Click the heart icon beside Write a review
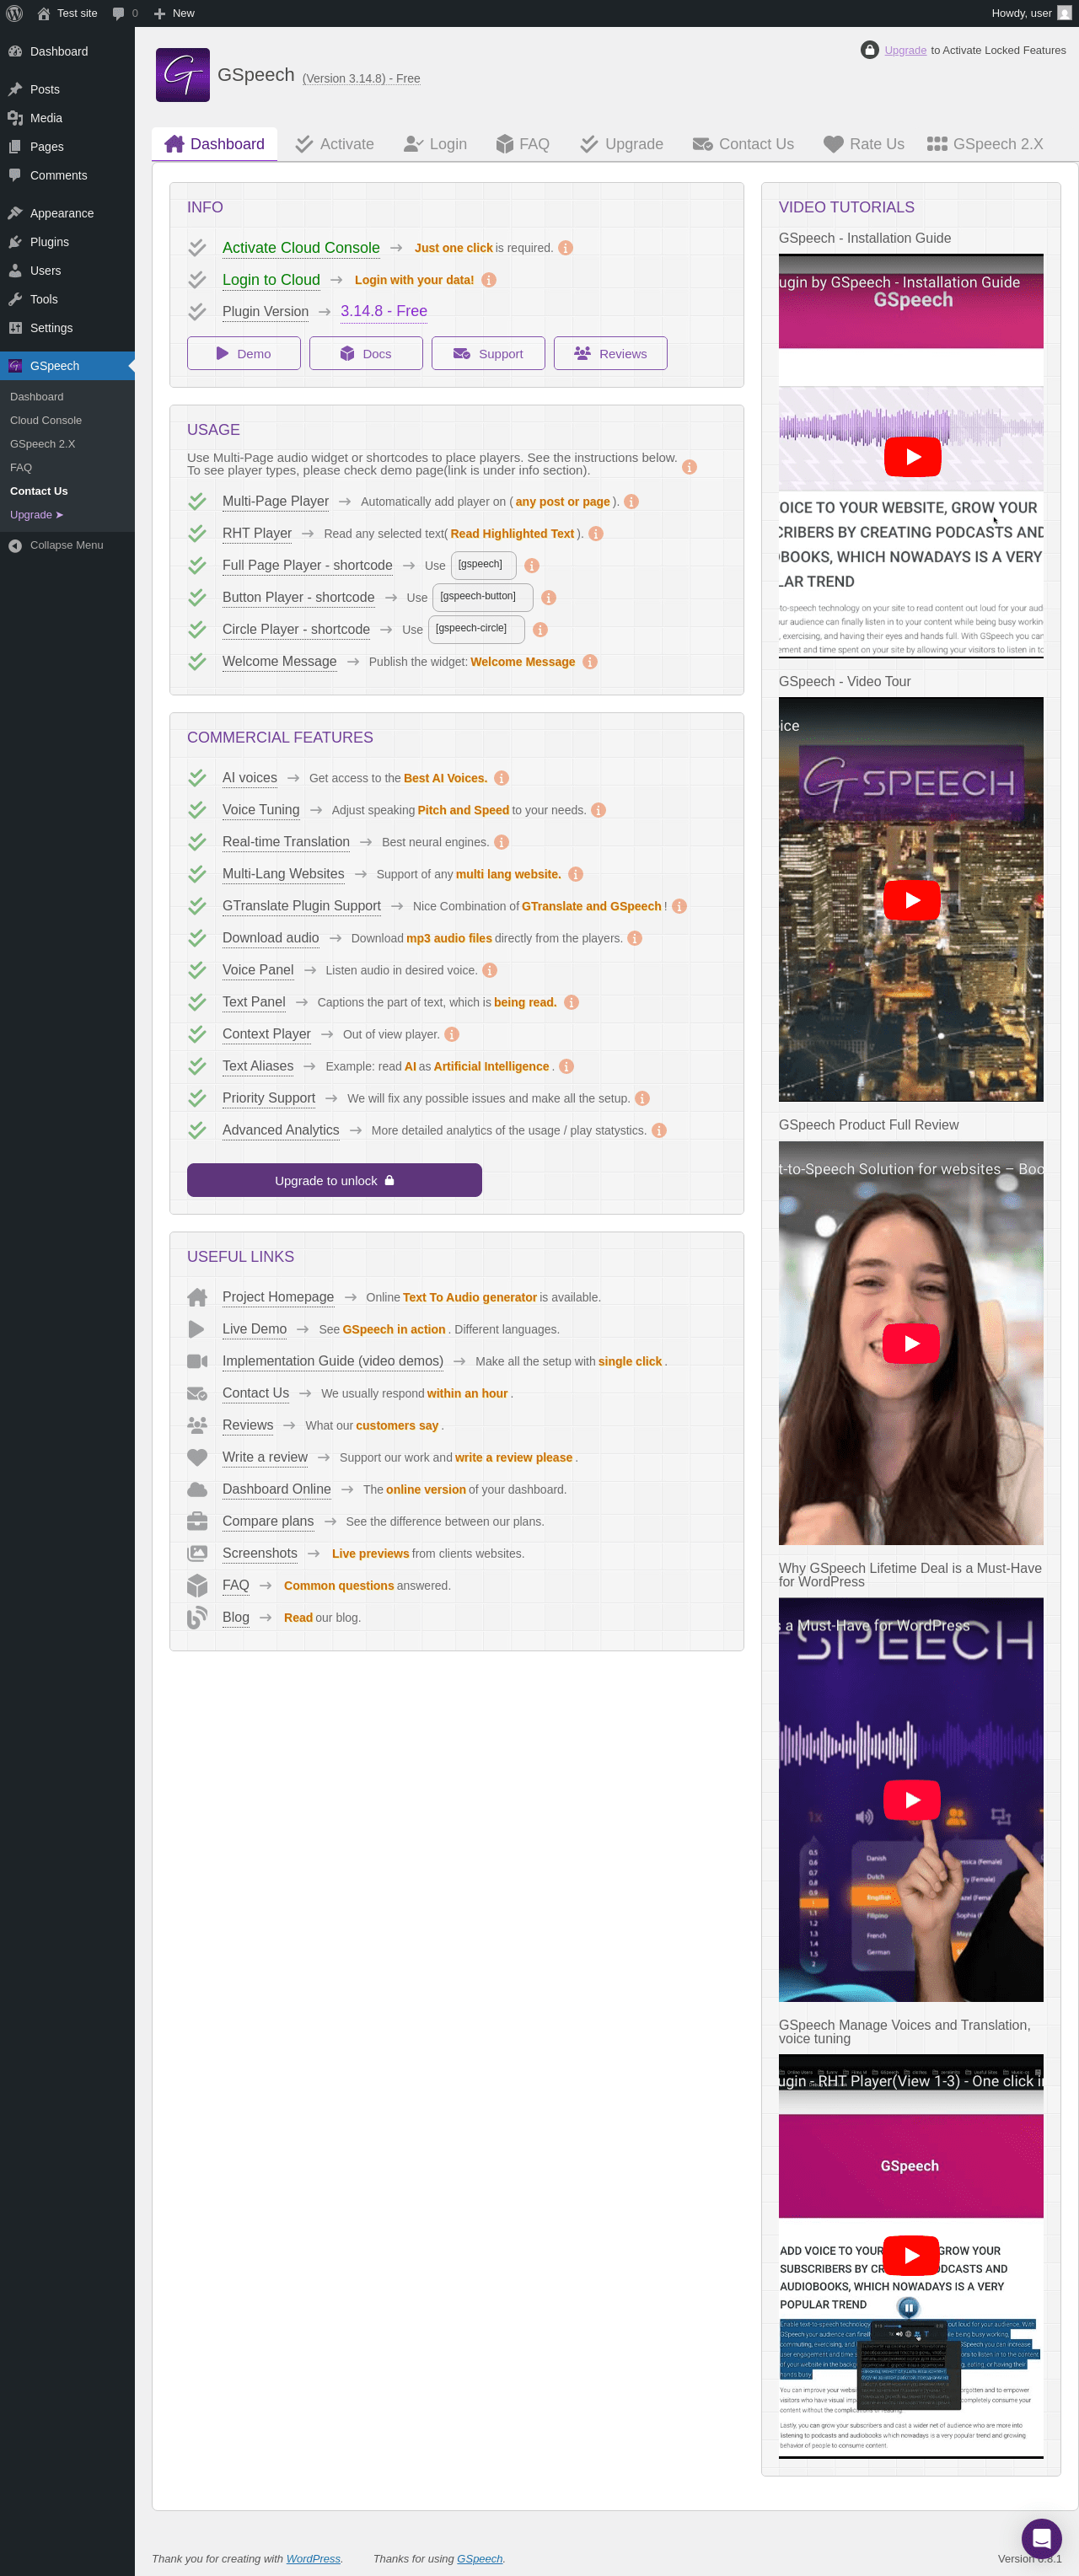The image size is (1079, 2576). pos(197,1457)
